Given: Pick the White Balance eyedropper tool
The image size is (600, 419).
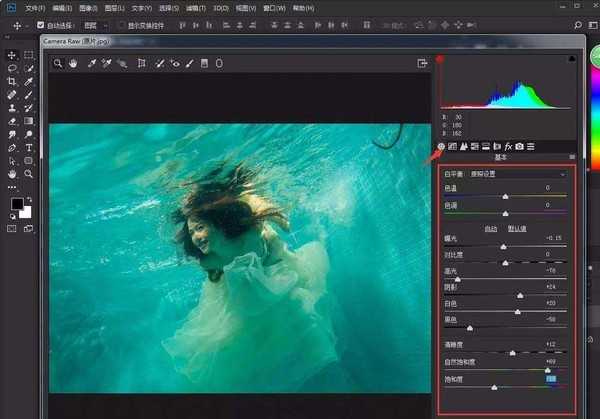Looking at the screenshot, I should coord(92,63).
